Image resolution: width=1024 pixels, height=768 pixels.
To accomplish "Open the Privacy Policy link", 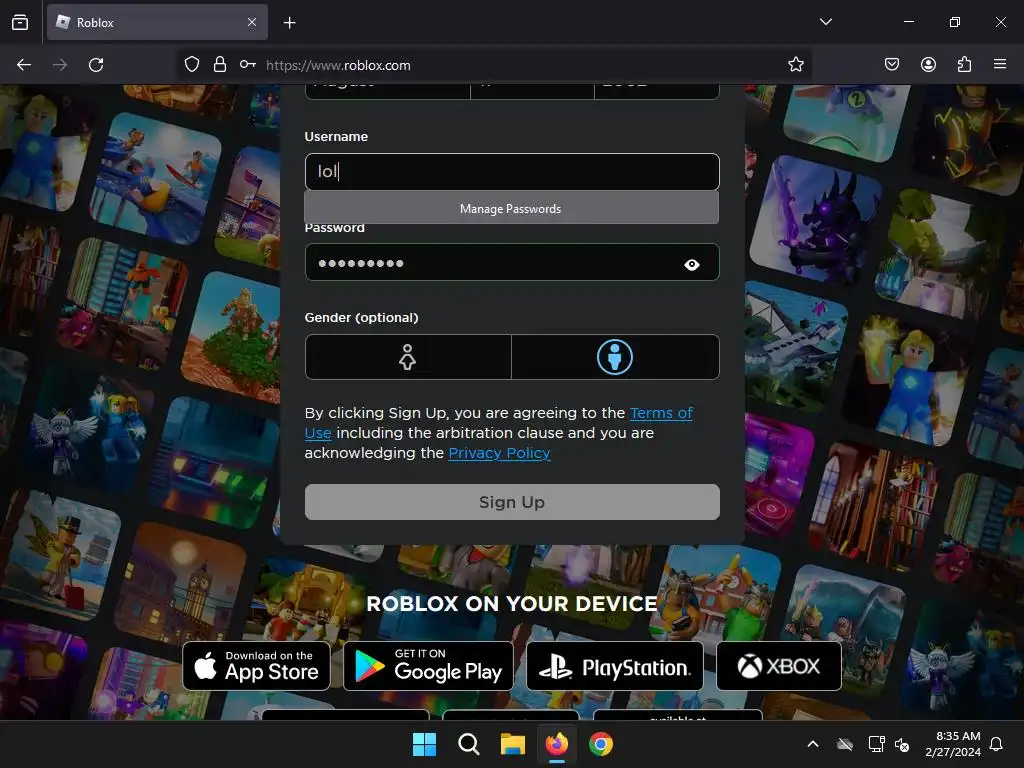I will point(499,453).
